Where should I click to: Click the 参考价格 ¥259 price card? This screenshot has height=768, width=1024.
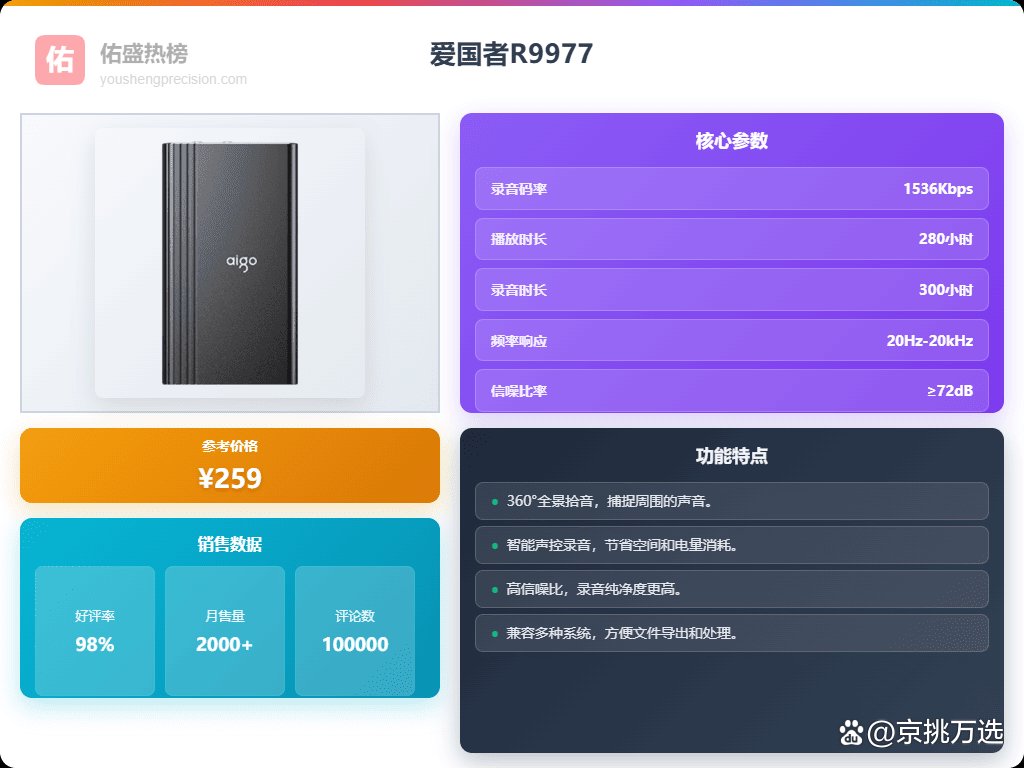point(230,466)
